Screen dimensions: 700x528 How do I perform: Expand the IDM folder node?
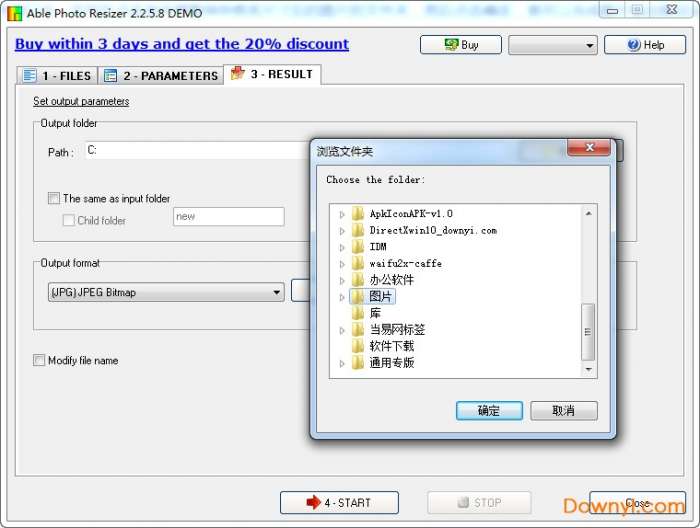[x=342, y=247]
